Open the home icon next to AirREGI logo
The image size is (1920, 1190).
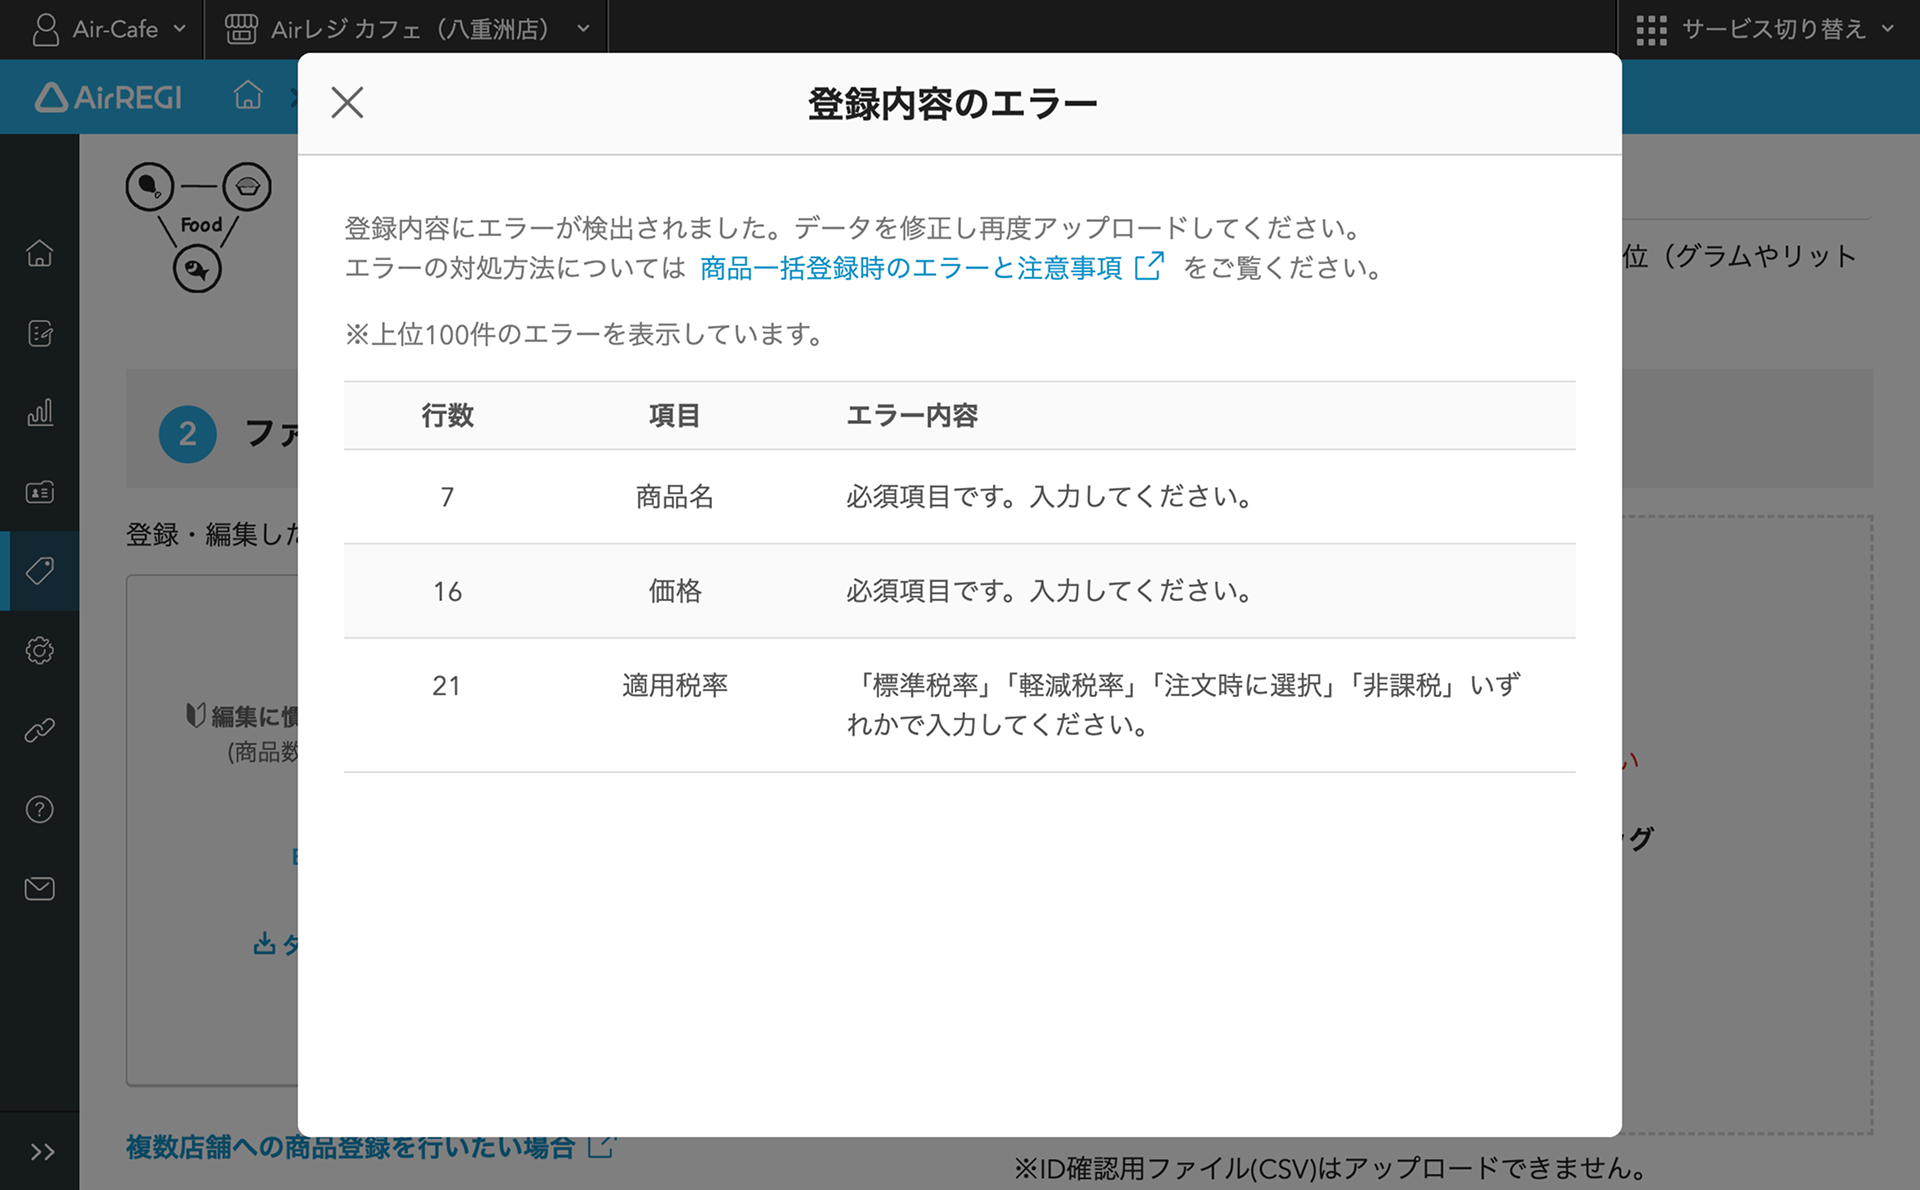click(247, 96)
